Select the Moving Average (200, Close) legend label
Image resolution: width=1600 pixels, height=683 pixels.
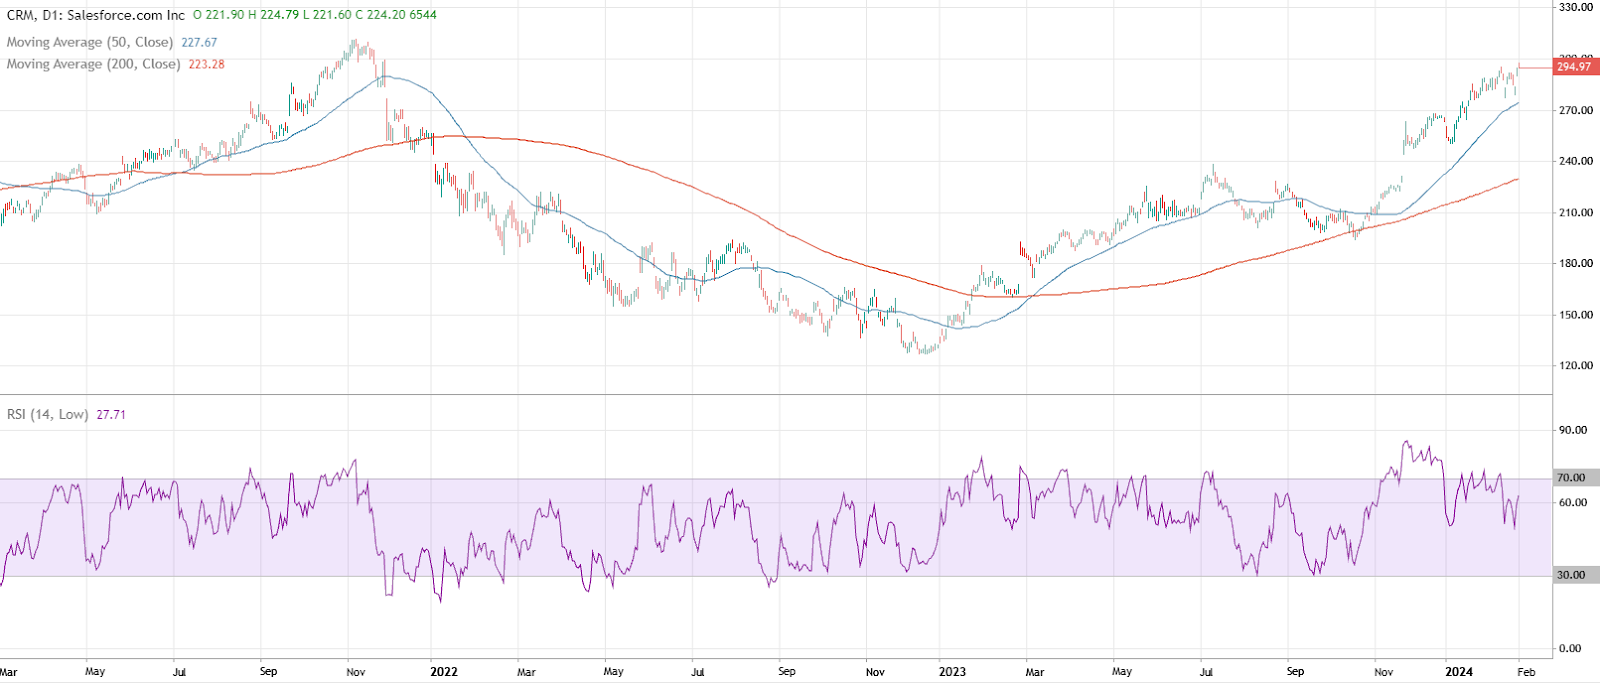pyautogui.click(x=93, y=64)
